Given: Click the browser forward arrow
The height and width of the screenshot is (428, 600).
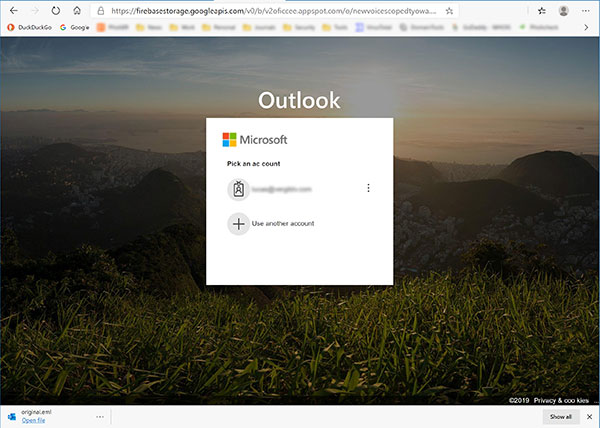Looking at the screenshot, I should (x=35, y=11).
